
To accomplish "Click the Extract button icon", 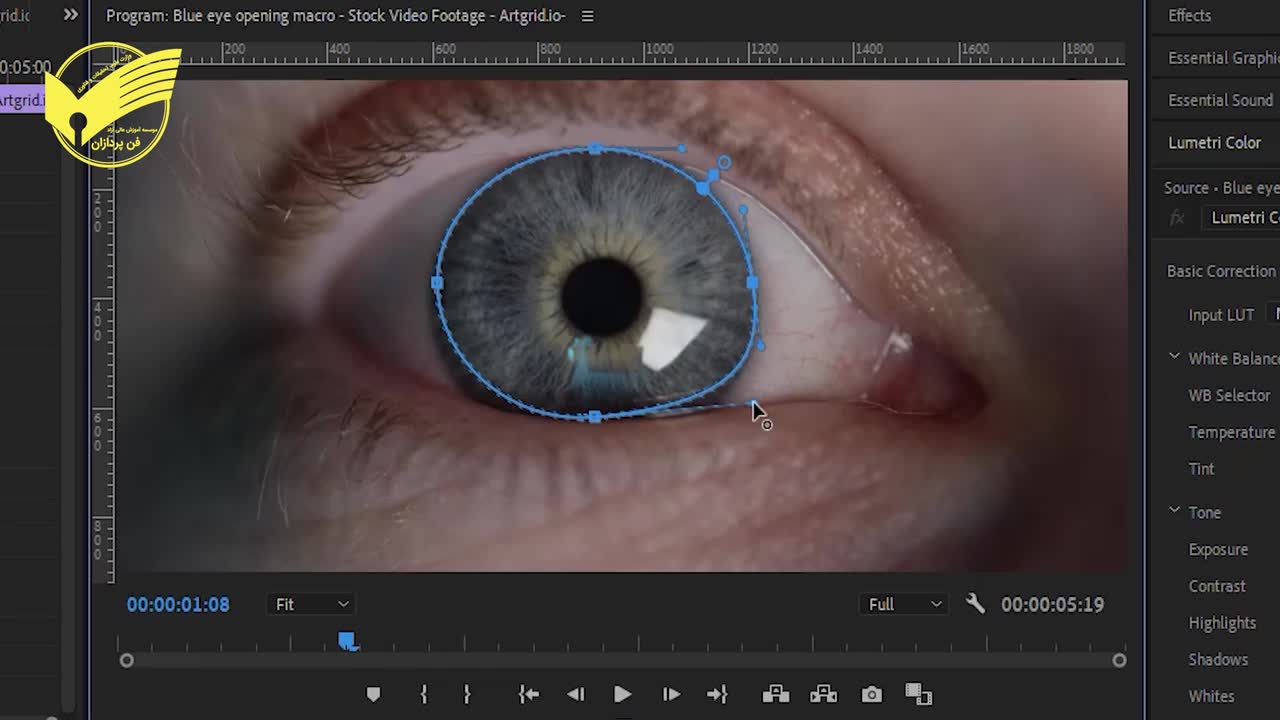I will coord(823,694).
